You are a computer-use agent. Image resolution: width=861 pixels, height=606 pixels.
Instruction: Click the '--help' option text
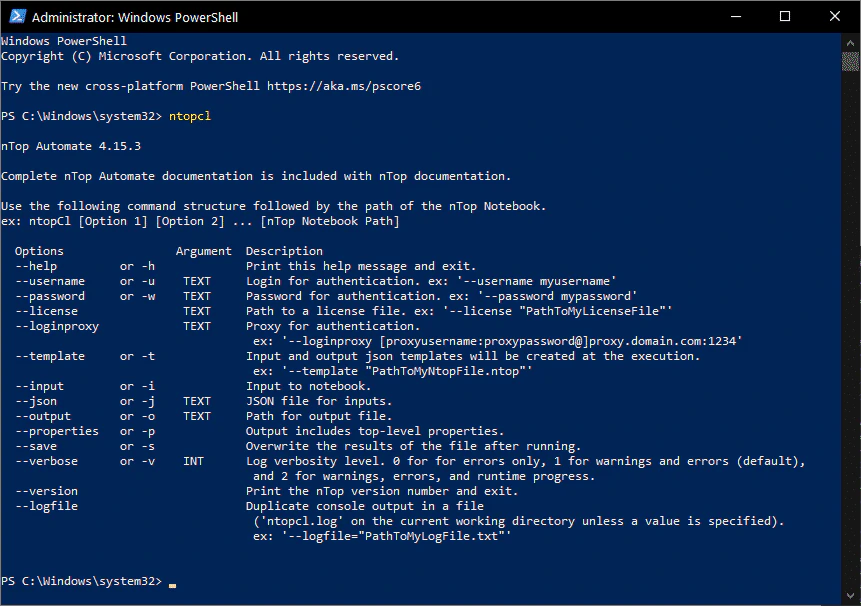36,266
